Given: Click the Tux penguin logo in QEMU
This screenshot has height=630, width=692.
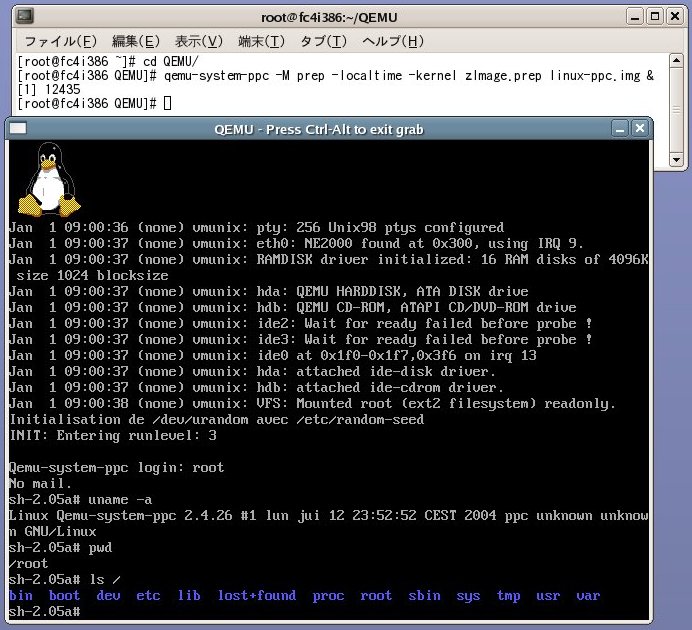Looking at the screenshot, I should tap(49, 180).
